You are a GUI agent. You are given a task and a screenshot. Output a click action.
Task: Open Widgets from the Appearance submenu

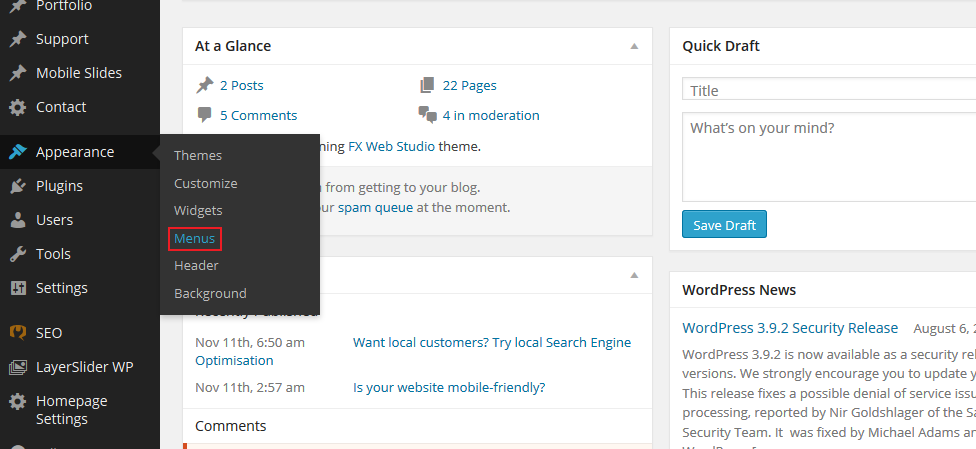pos(198,210)
